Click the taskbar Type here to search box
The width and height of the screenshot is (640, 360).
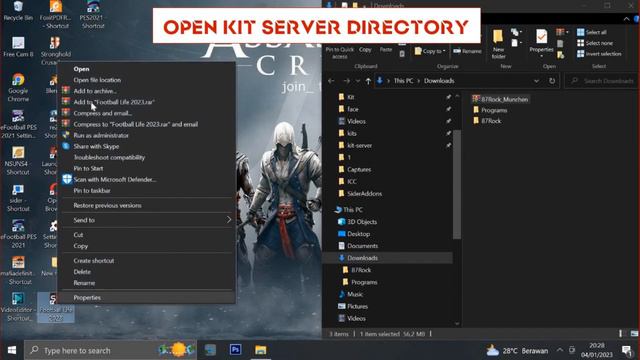click(x=110, y=350)
